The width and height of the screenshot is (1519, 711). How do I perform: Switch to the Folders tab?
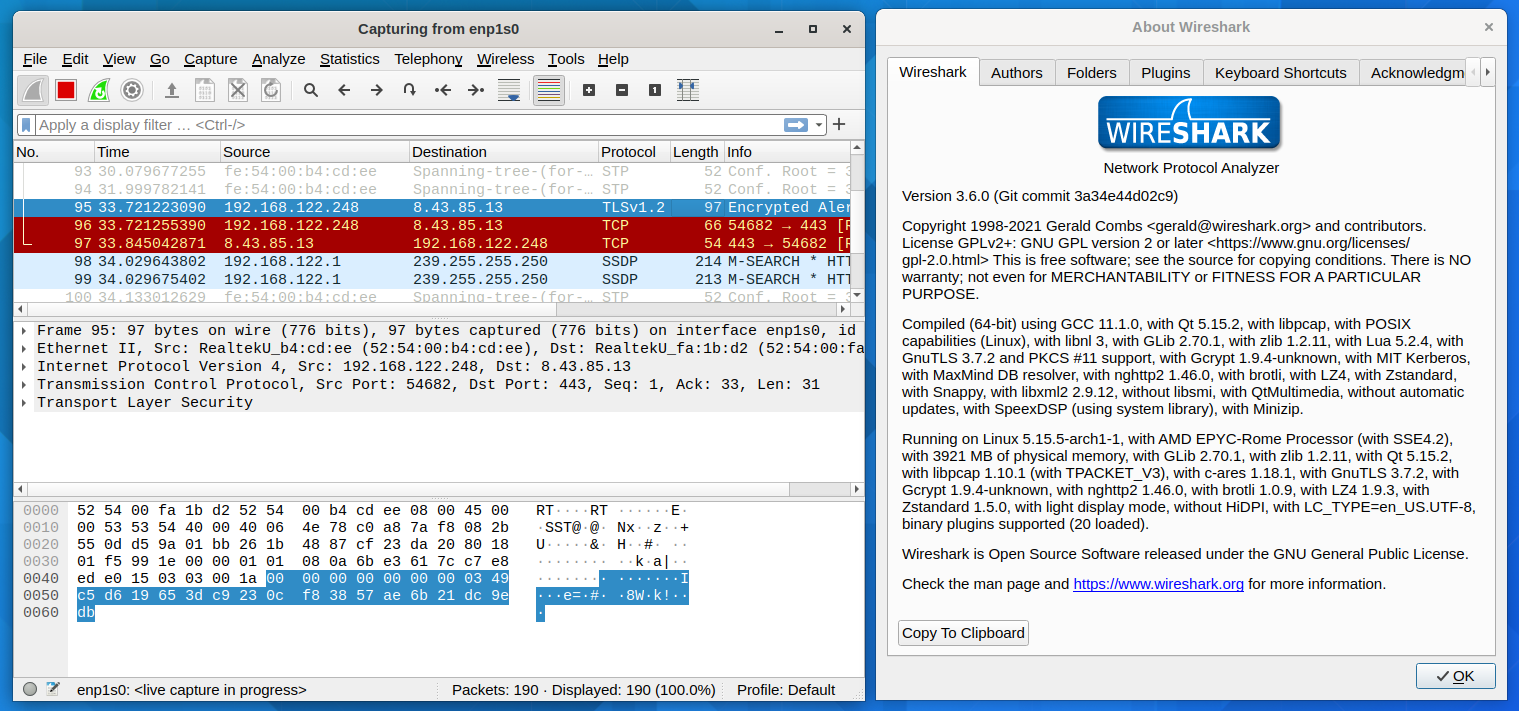[1092, 73]
